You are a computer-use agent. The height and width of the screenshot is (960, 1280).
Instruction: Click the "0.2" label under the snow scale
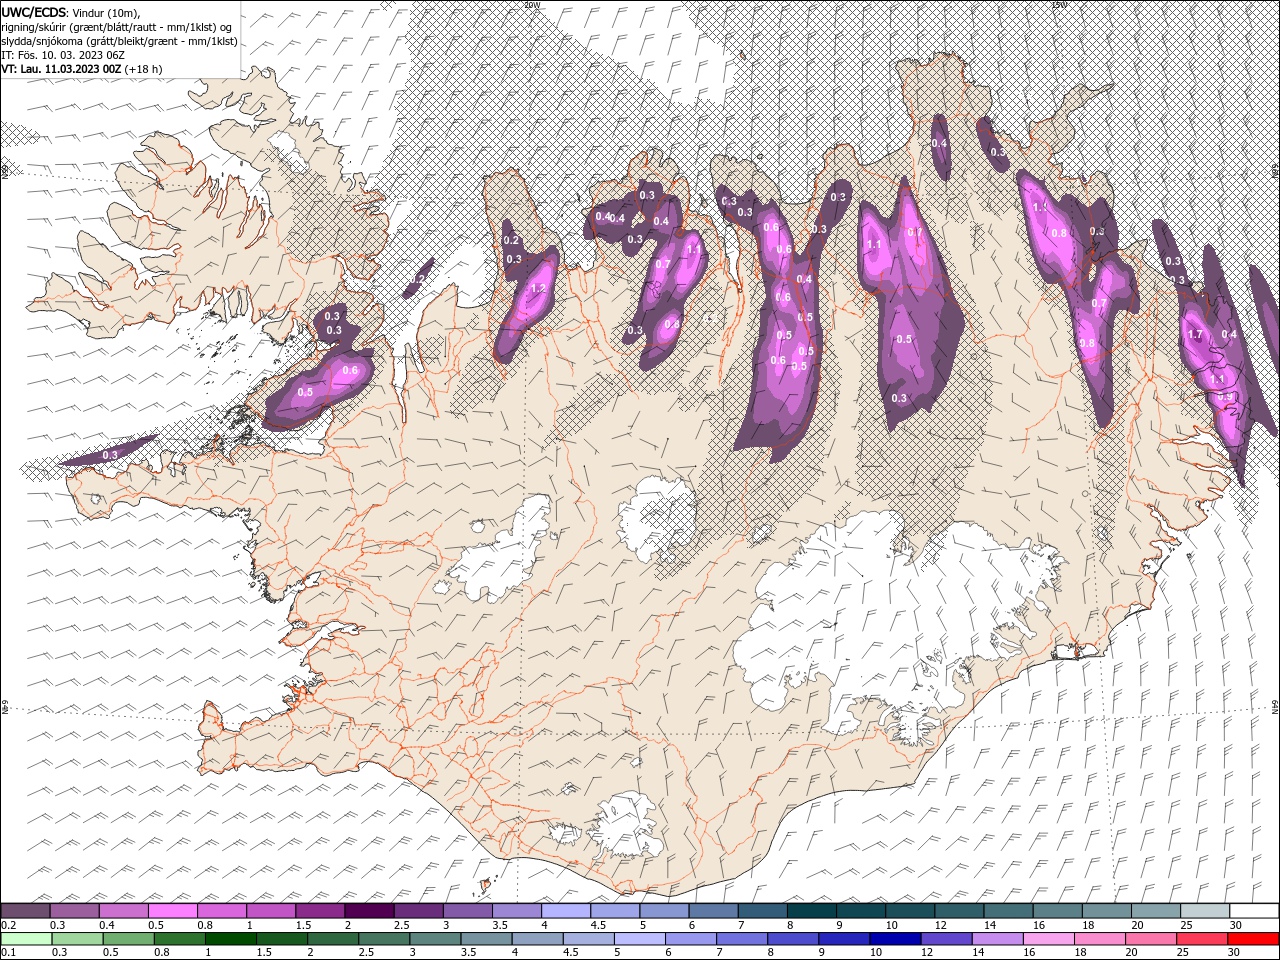point(8,925)
